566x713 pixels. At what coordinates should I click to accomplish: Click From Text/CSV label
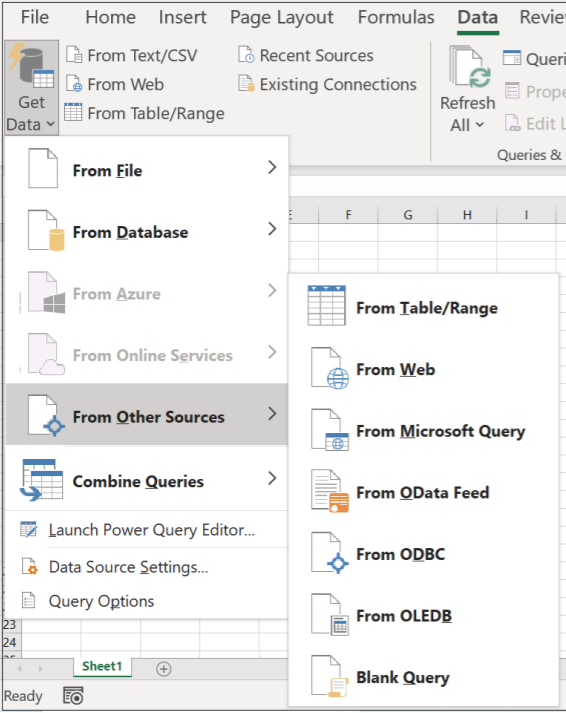point(142,55)
